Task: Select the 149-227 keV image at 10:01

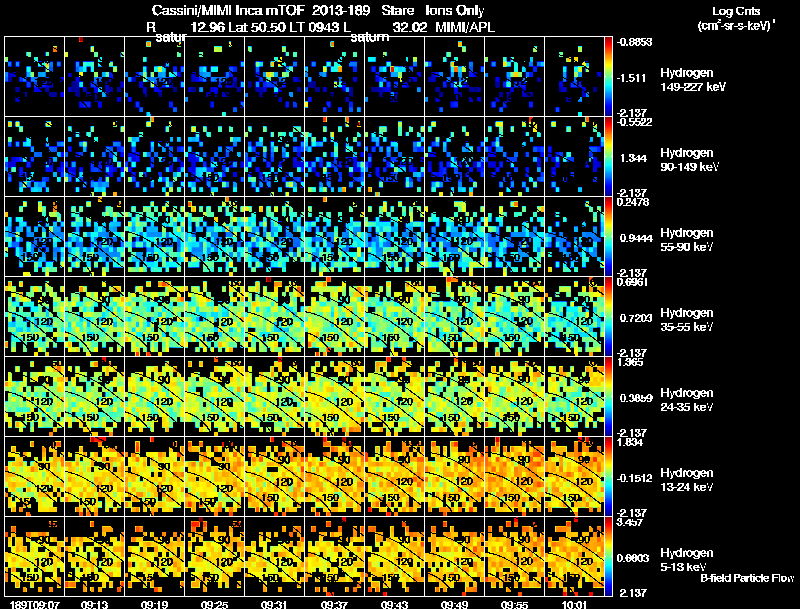Action: pos(574,77)
